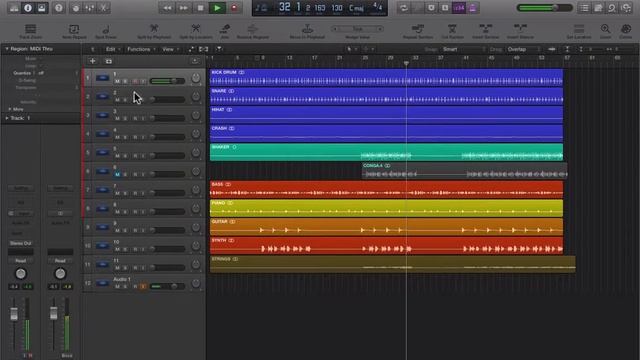Click the Spot Erase toolbar icon
Image resolution: width=640 pixels, height=360 pixels.
pos(106,29)
